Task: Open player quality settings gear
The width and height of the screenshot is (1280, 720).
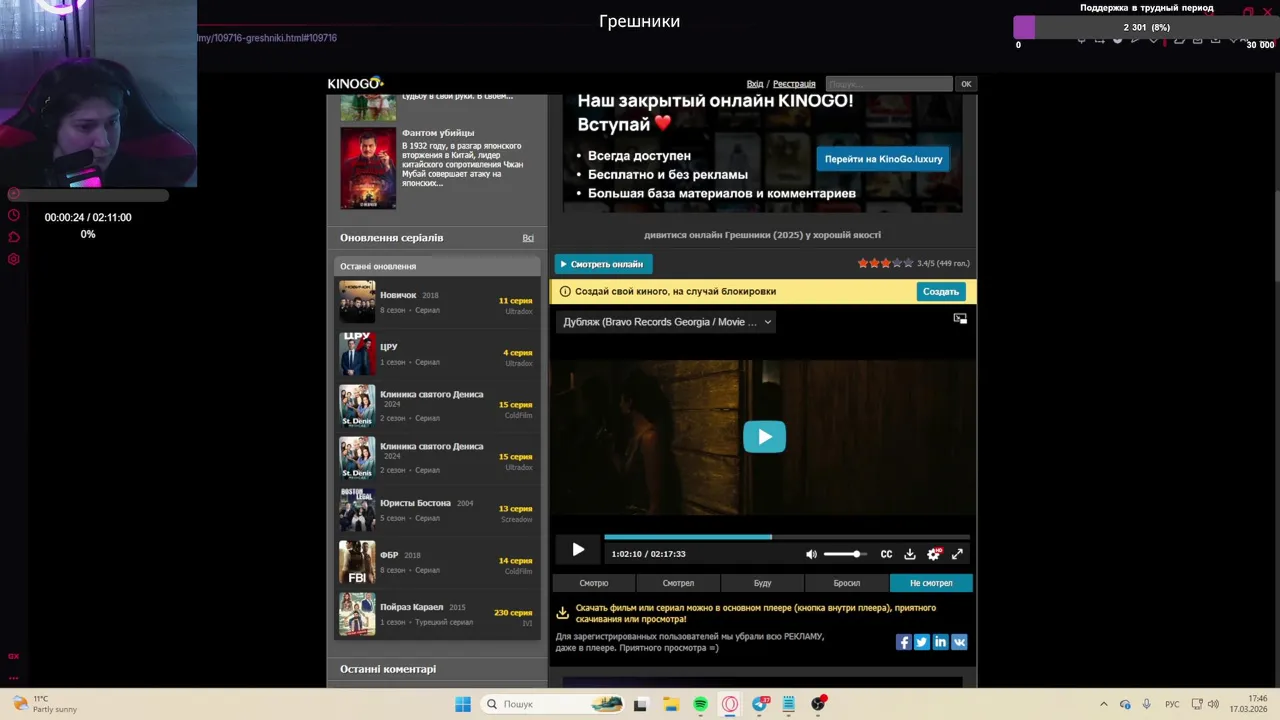Action: (x=934, y=554)
